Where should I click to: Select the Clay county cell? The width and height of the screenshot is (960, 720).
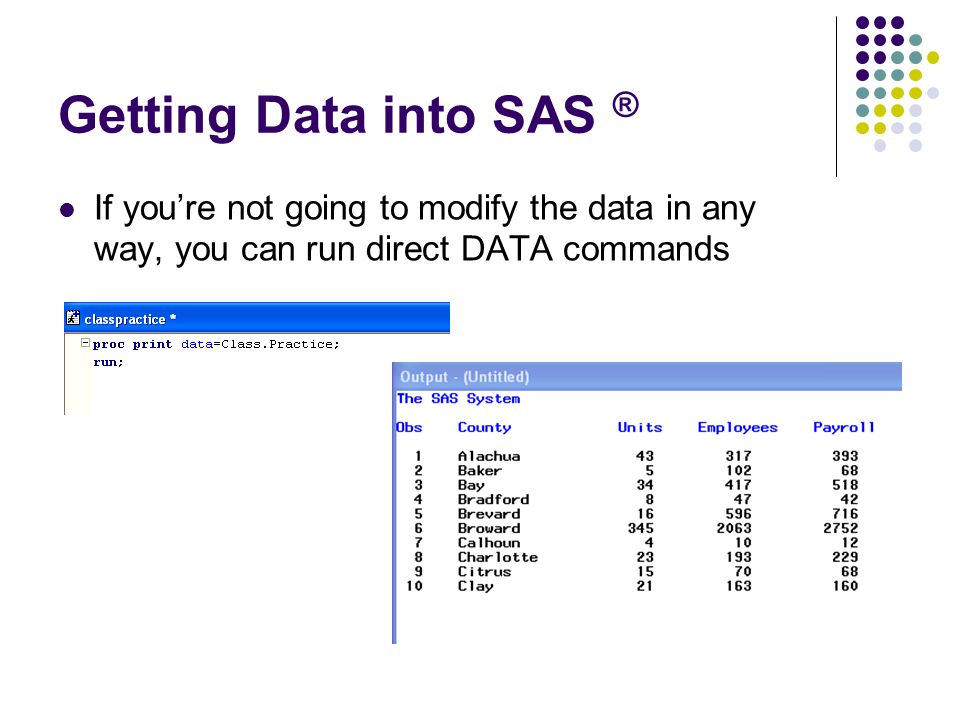pyautogui.click(x=476, y=587)
